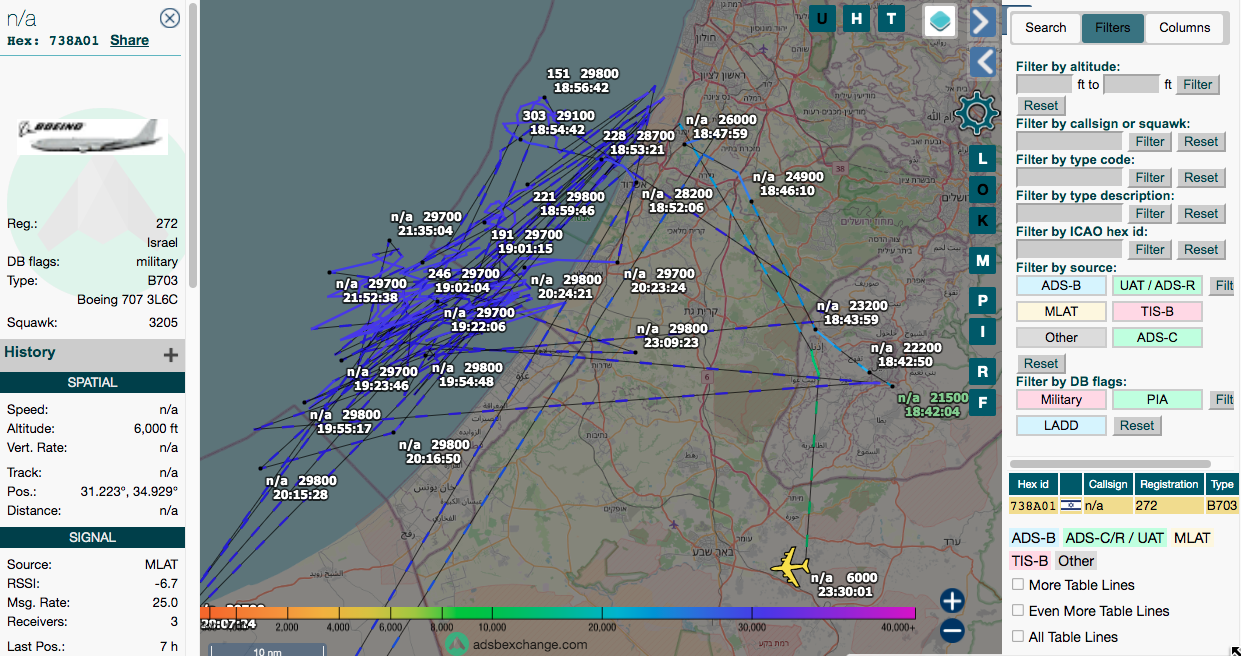
Task: Expand the History section
Action: point(171,355)
